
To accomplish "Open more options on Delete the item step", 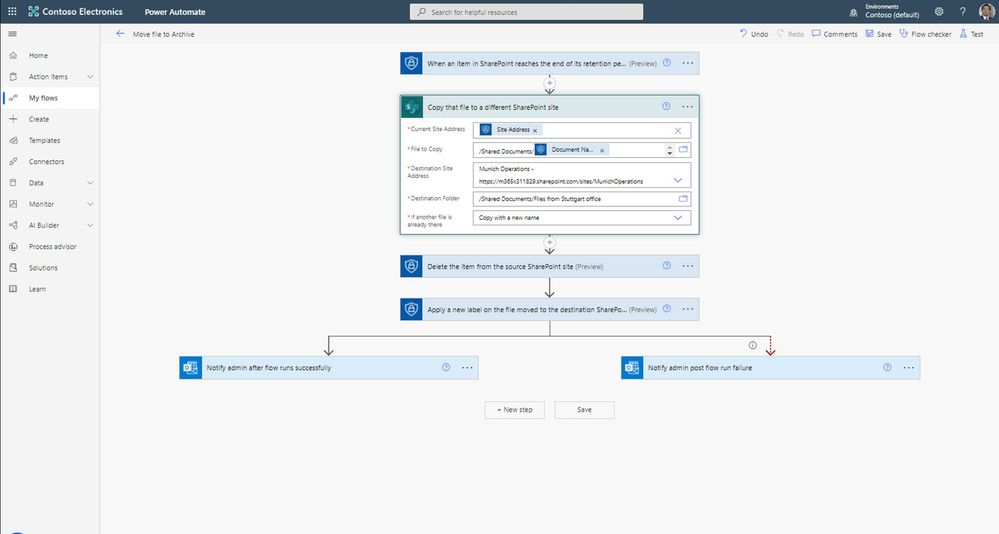I will pyautogui.click(x=688, y=266).
